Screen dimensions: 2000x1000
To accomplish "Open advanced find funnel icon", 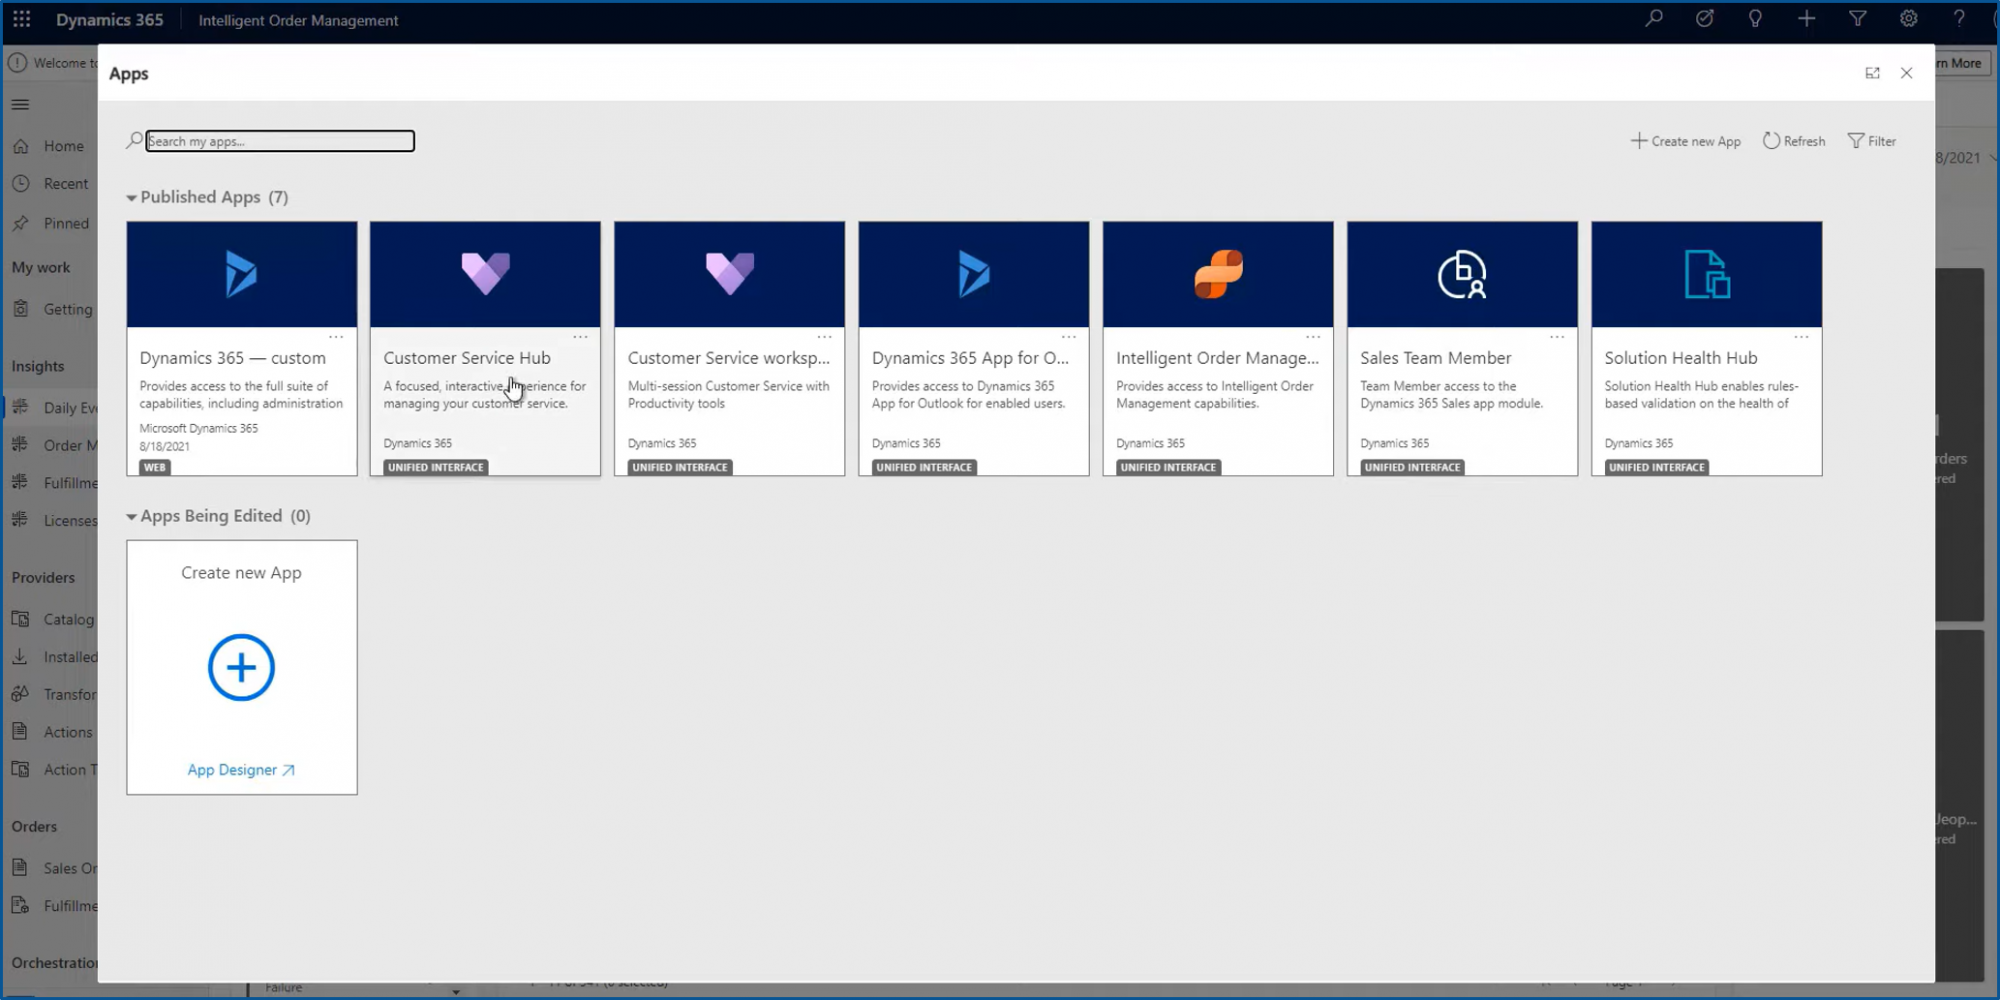I will [x=1857, y=19].
